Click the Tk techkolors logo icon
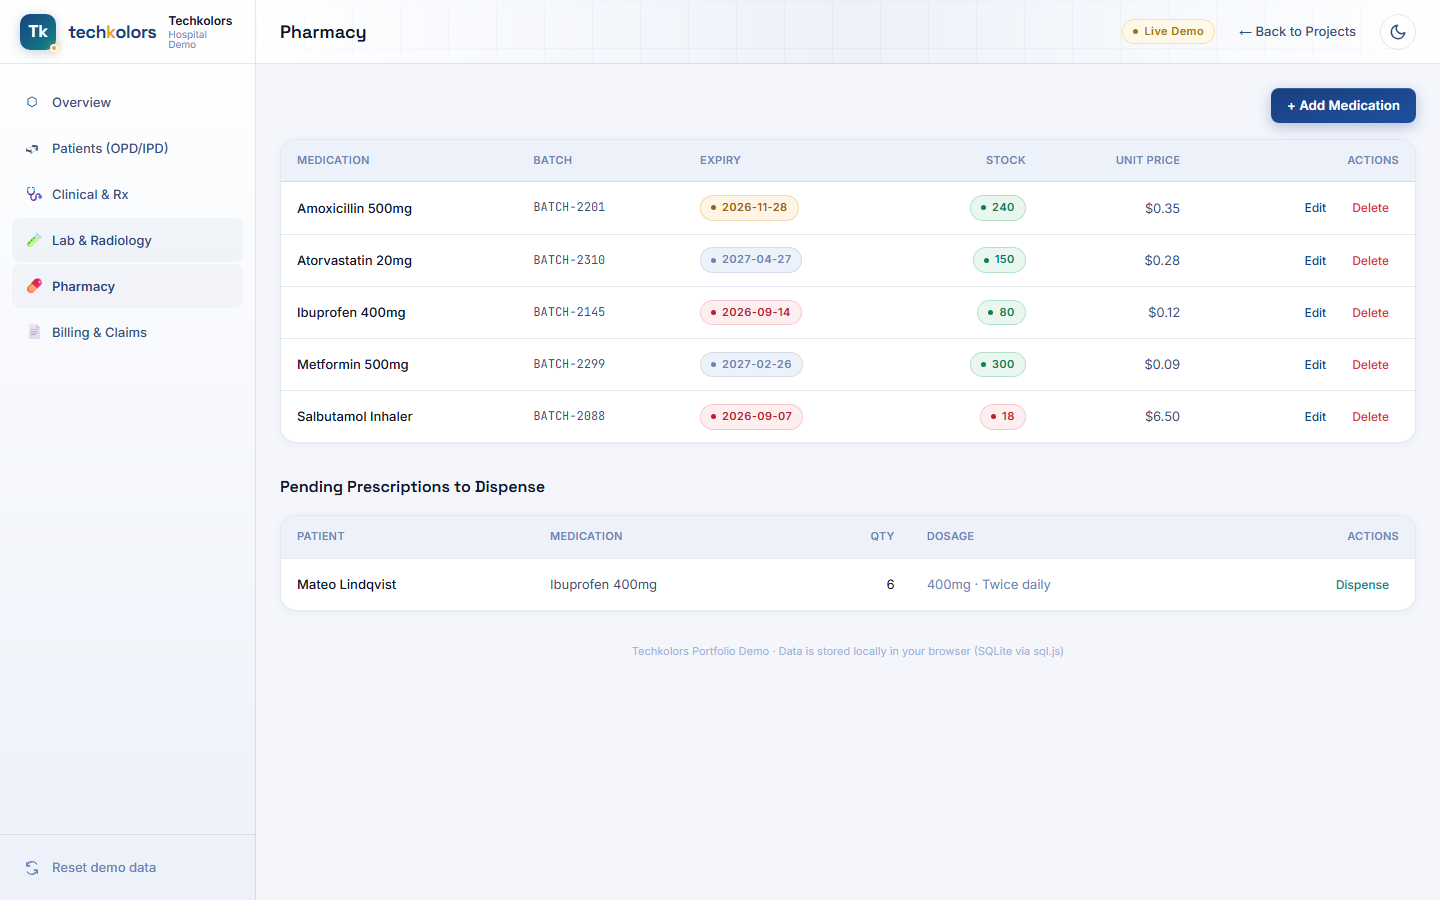The image size is (1440, 900). tap(38, 32)
